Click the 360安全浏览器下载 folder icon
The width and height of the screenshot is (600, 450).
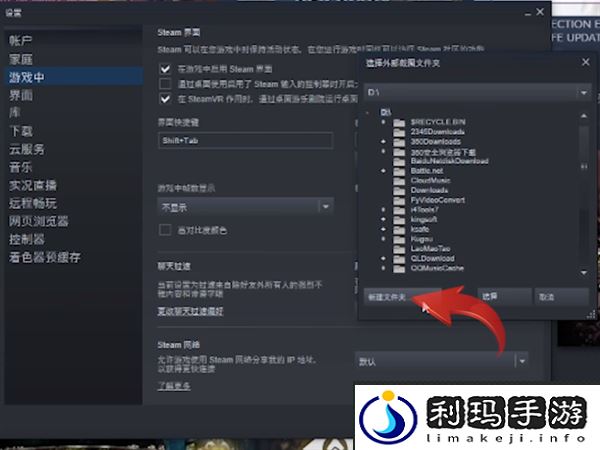(x=399, y=152)
